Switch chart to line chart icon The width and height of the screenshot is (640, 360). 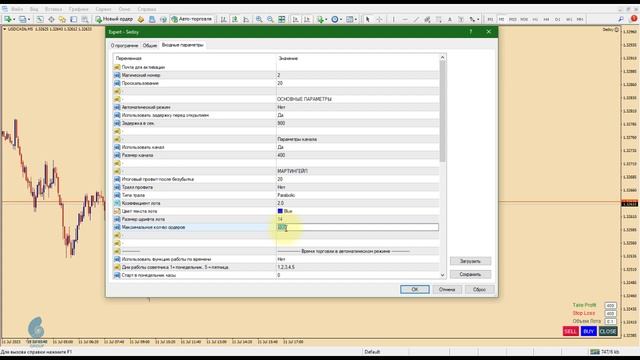(246, 19)
